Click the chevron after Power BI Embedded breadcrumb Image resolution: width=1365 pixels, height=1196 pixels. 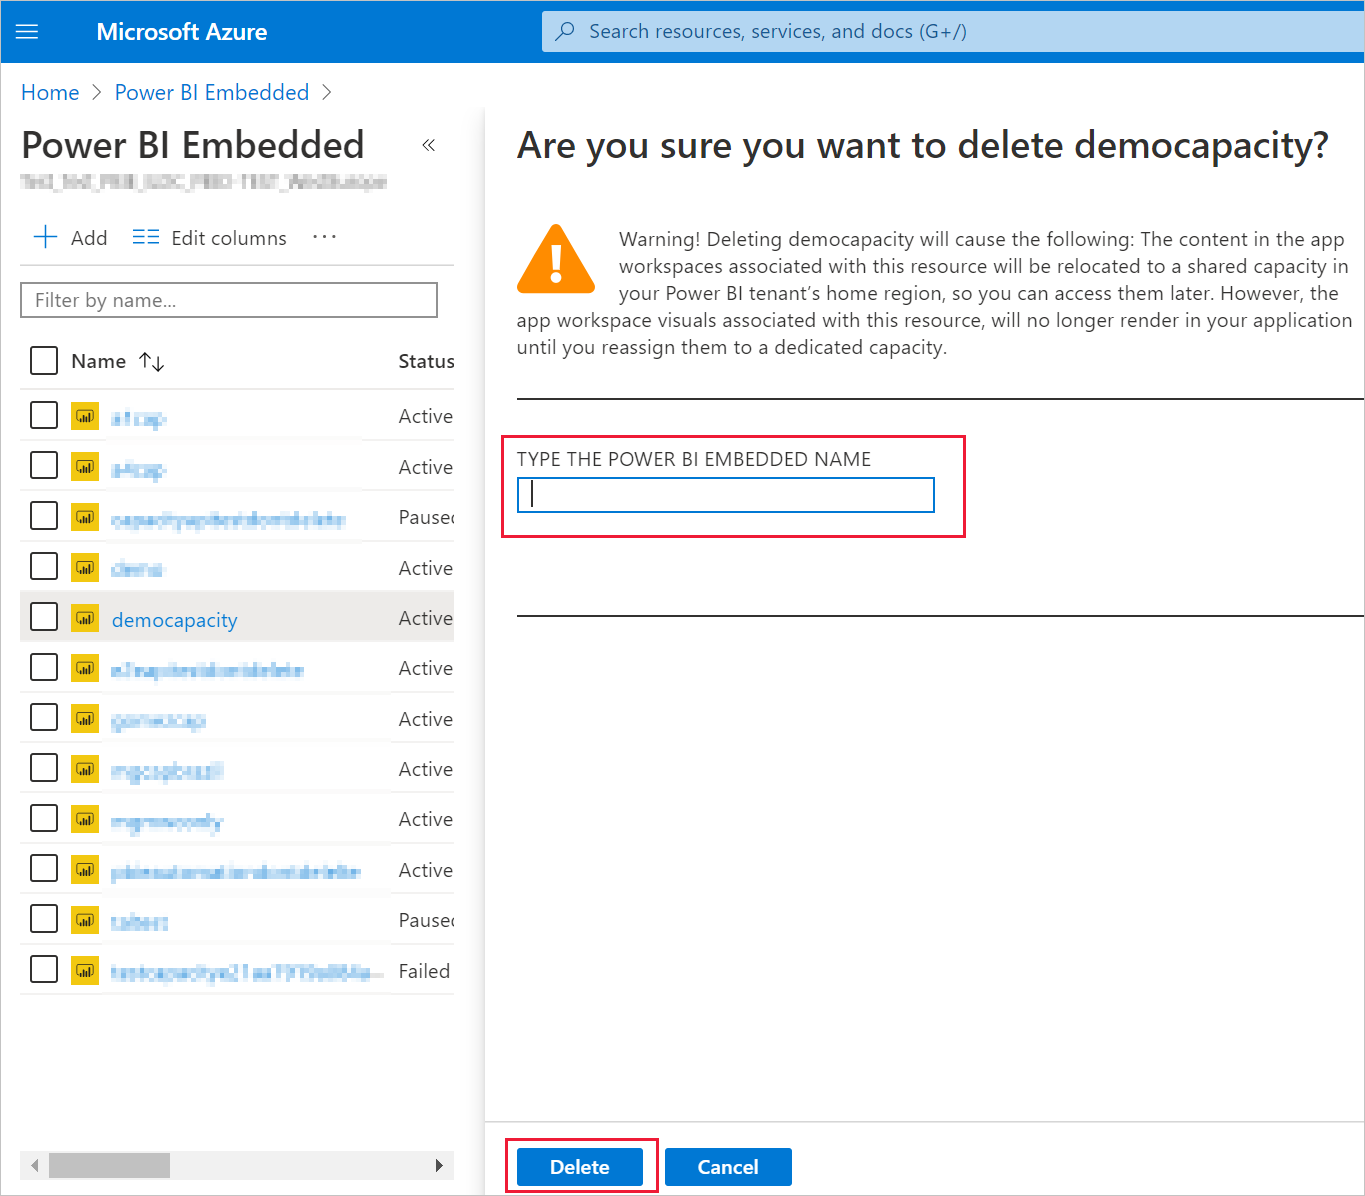tap(327, 93)
